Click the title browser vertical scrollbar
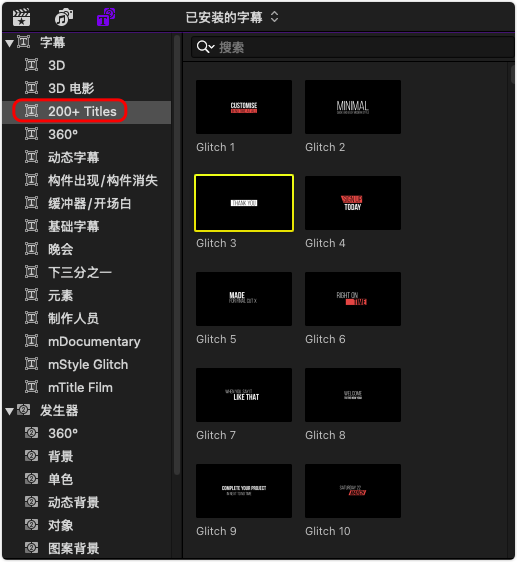 pos(512,74)
